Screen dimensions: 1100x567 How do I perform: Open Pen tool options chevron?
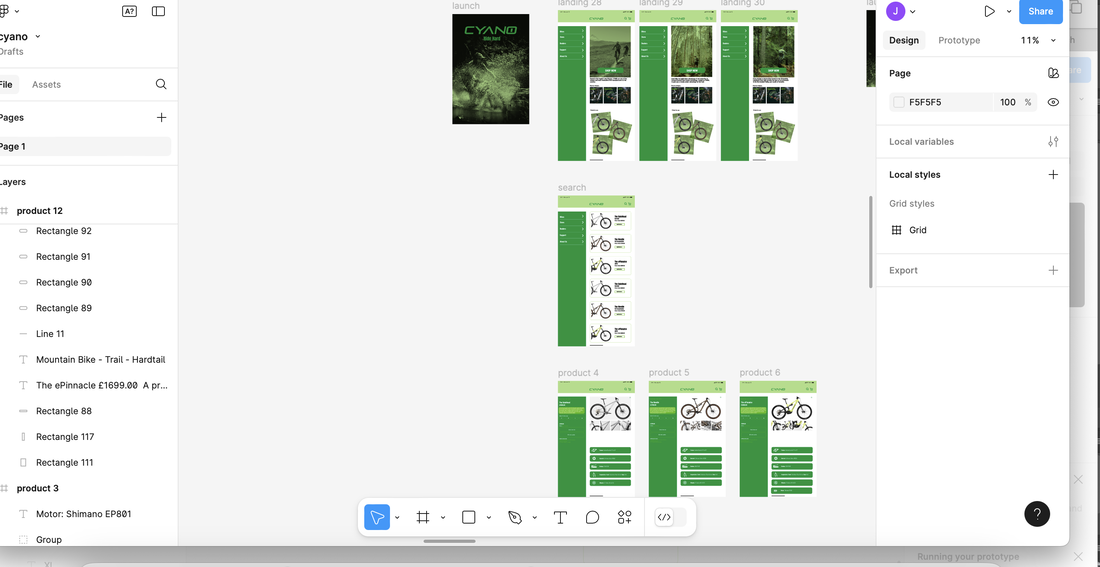coord(535,517)
